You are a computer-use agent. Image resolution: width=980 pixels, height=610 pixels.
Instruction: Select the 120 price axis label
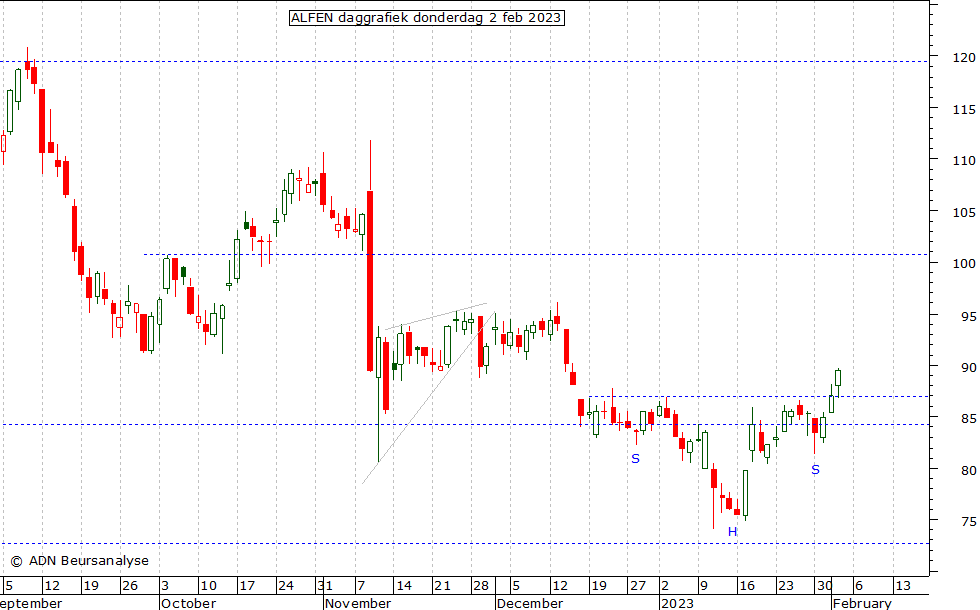tap(964, 57)
